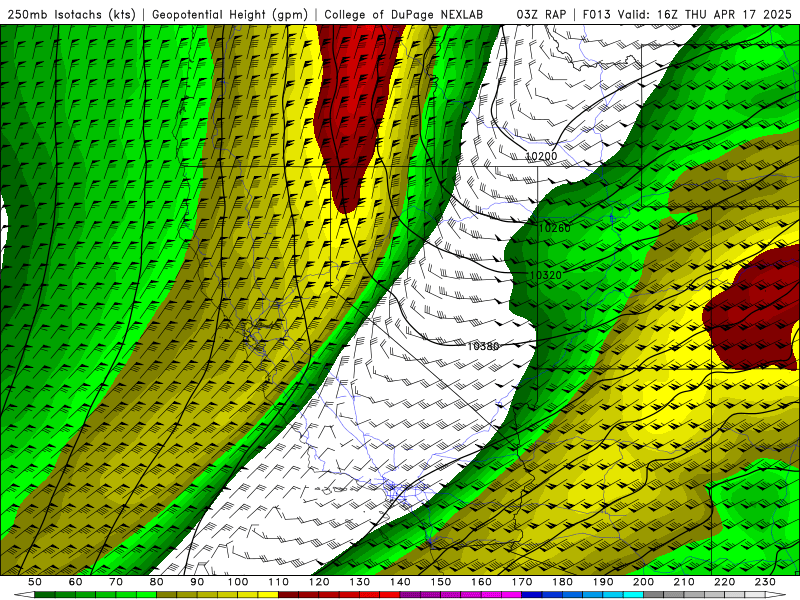Click the 190 value on the color scale
Image resolution: width=800 pixels, height=600 pixels.
603,582
